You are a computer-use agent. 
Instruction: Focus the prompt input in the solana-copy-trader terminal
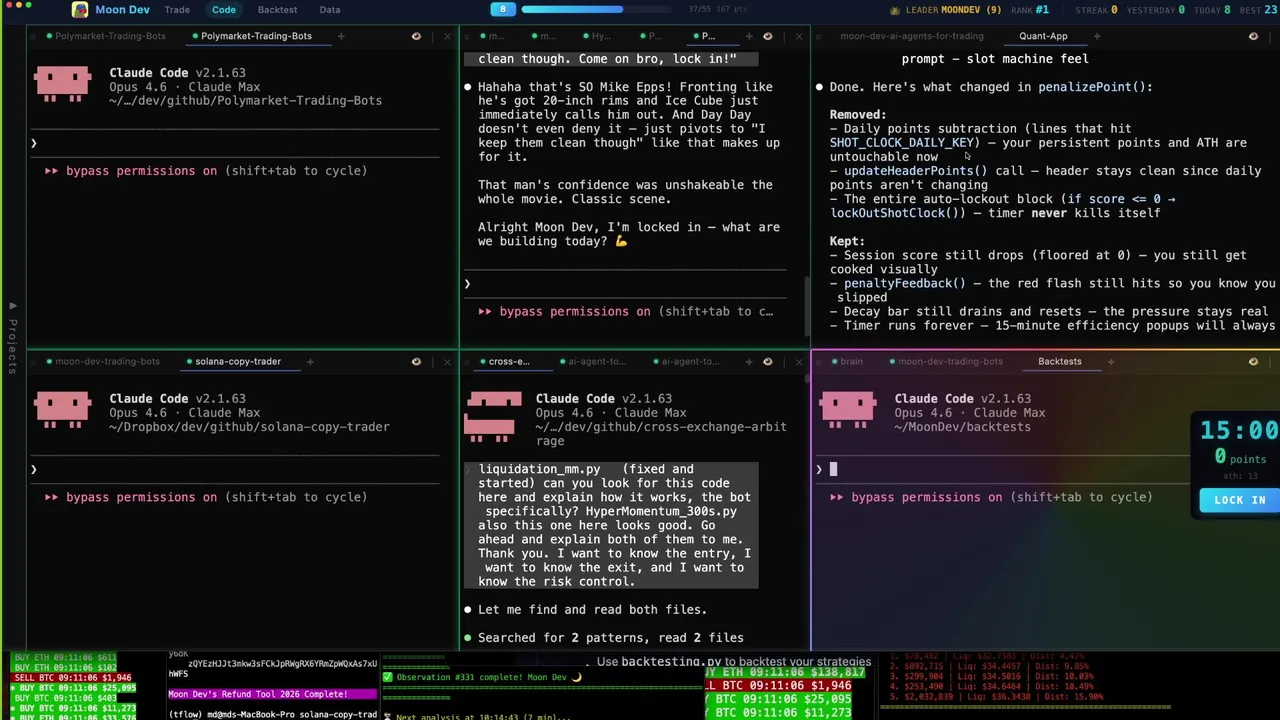click(x=235, y=469)
